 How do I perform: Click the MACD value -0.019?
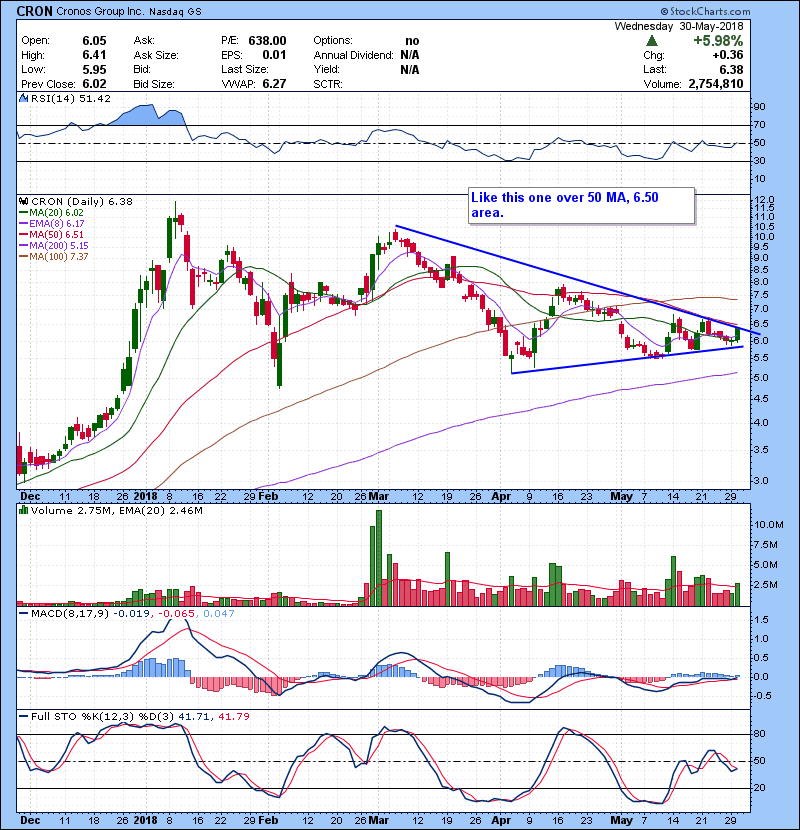coord(132,614)
